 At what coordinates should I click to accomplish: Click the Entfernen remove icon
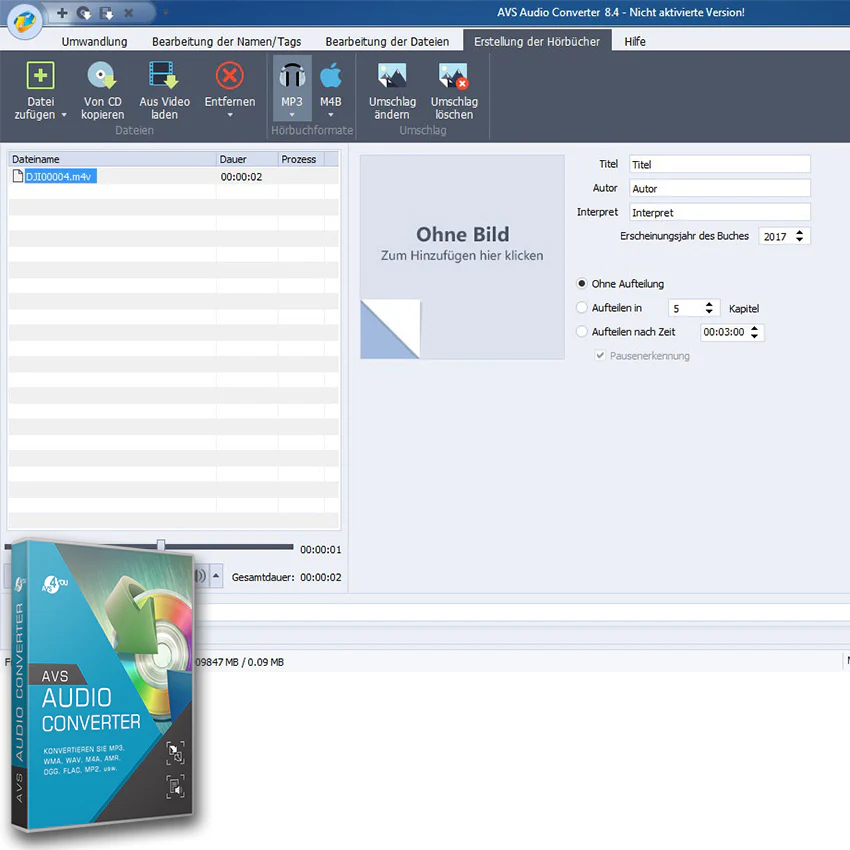[230, 75]
